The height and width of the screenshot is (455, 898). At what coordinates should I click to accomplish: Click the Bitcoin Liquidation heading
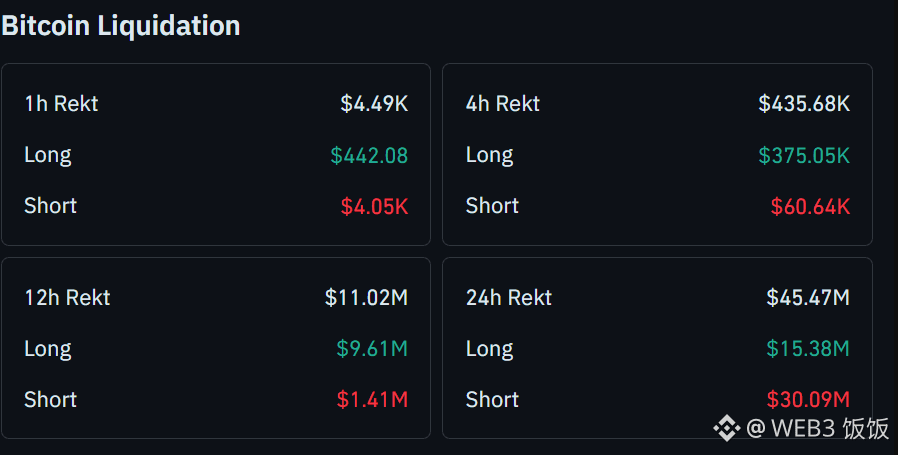[121, 26]
